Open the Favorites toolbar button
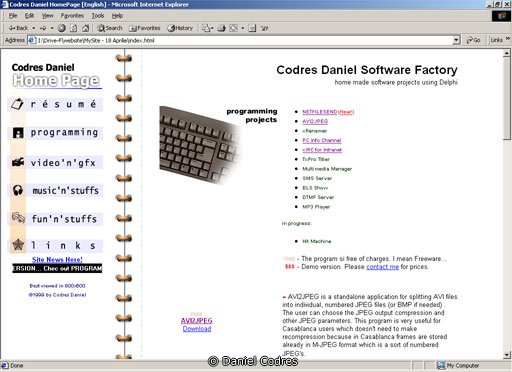The width and height of the screenshot is (512, 372). [x=145, y=28]
